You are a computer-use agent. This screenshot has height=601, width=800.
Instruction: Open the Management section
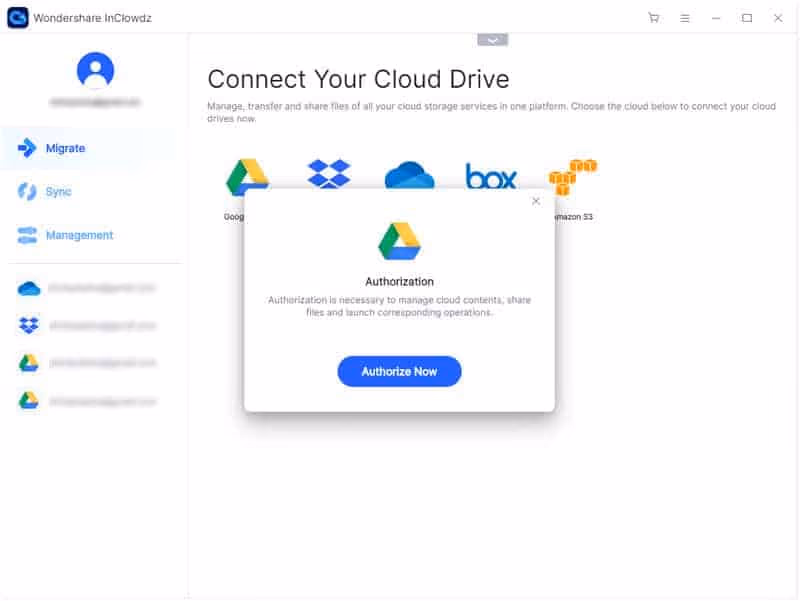[x=78, y=235]
